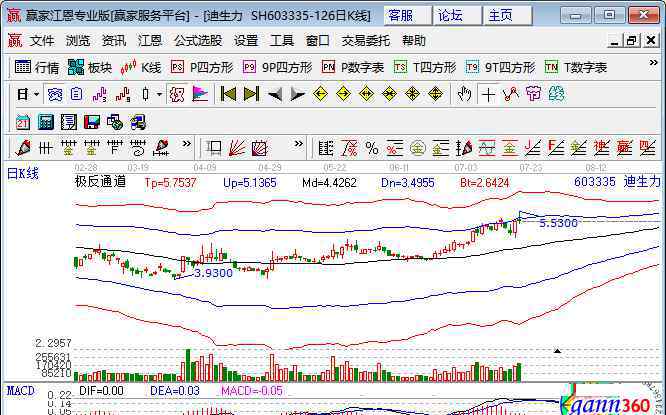The width and height of the screenshot is (666, 415).
Task: Click the 主页 button in title bar
Action: pyautogui.click(x=508, y=16)
